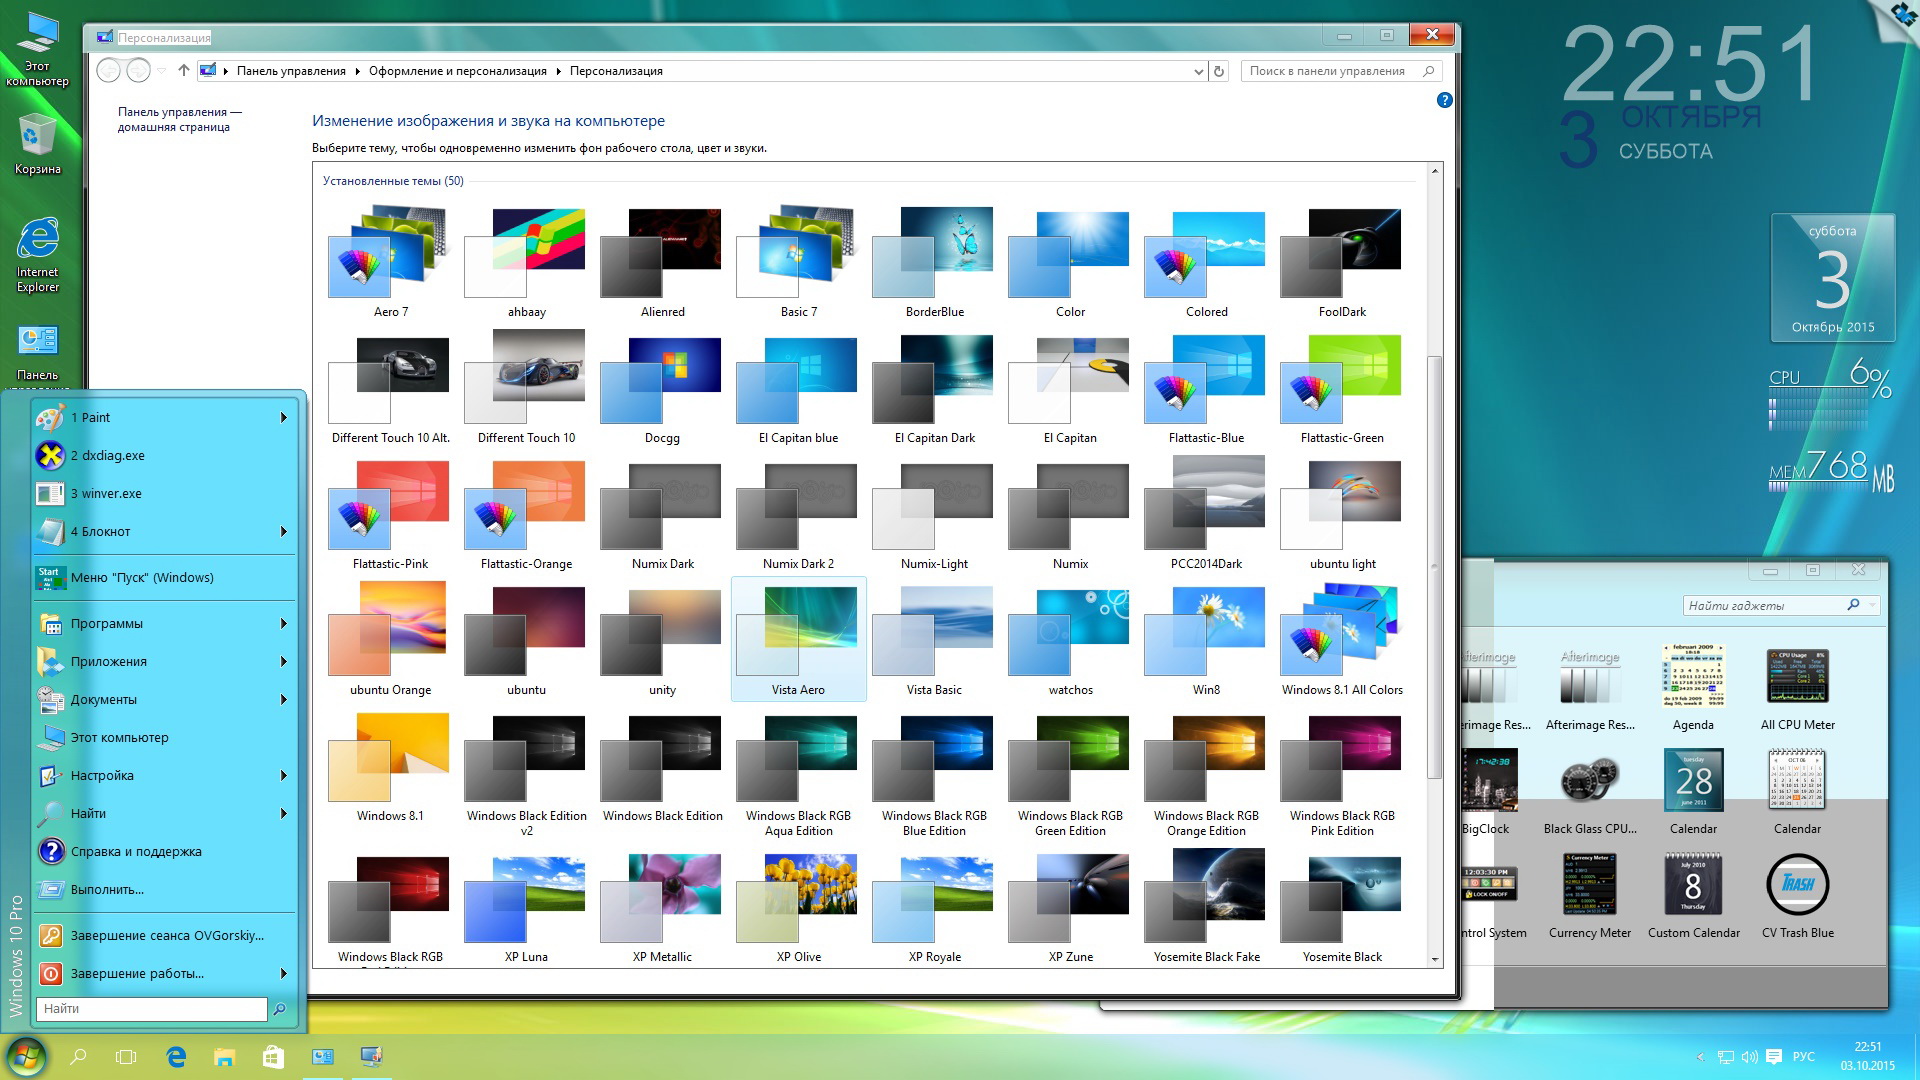Open Меню Пуск (Windows) entry
Viewport: 1920px width, 1080px height.
tap(164, 577)
